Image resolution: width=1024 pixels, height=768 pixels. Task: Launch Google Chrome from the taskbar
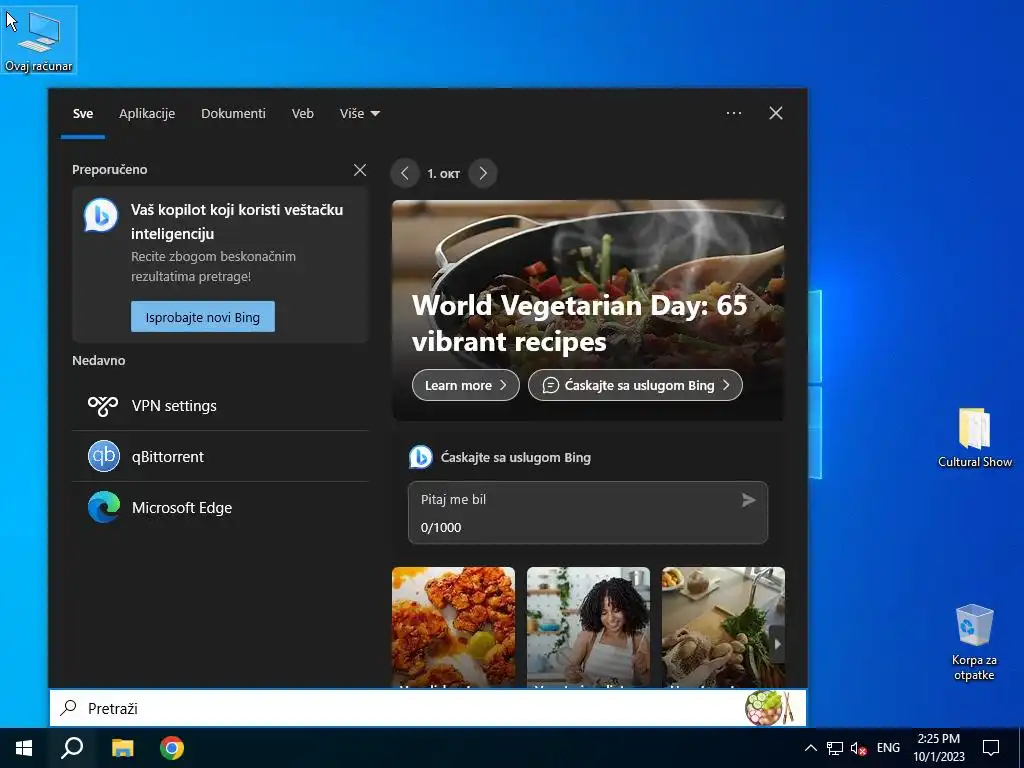[x=172, y=748]
